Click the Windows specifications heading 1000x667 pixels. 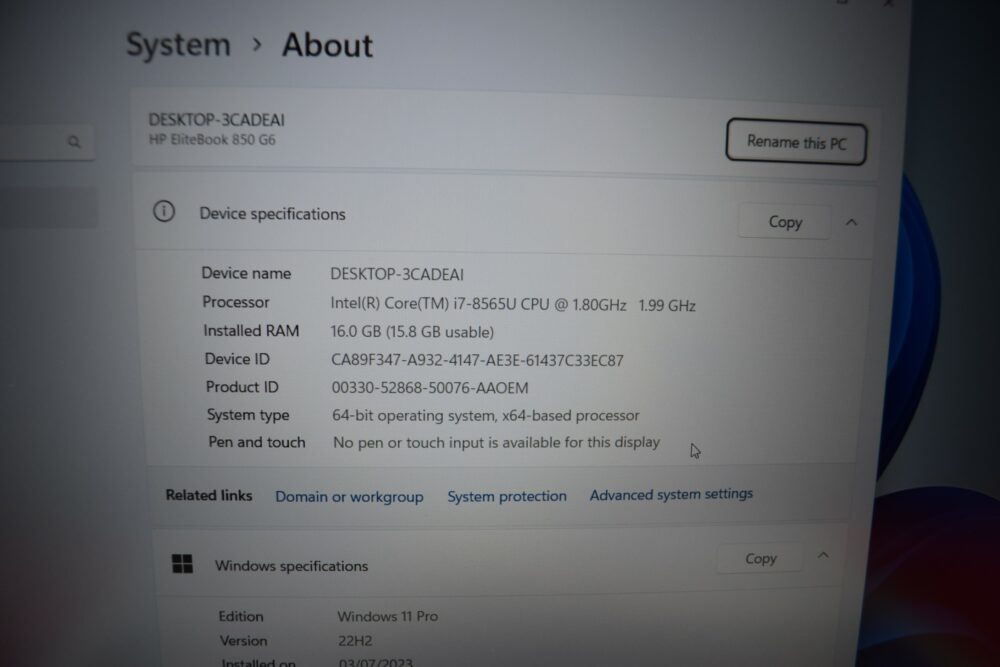291,566
